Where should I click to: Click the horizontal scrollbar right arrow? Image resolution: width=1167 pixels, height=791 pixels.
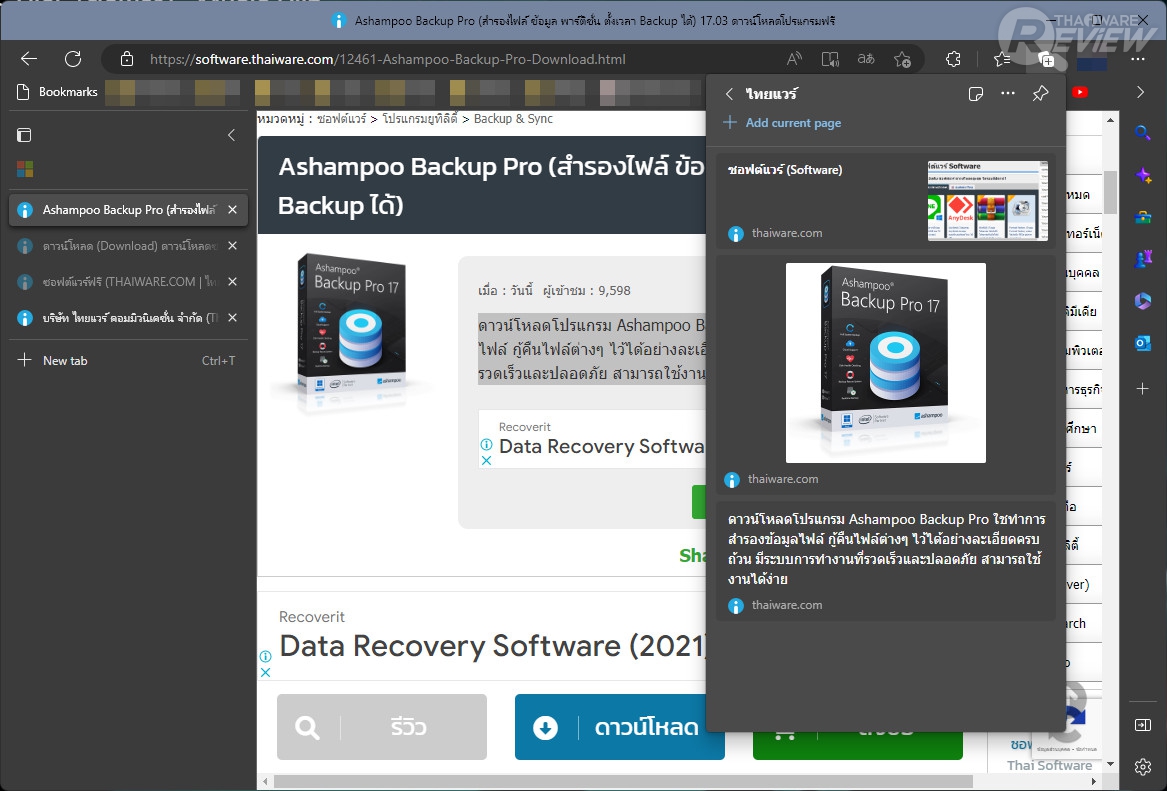coord(1094,781)
